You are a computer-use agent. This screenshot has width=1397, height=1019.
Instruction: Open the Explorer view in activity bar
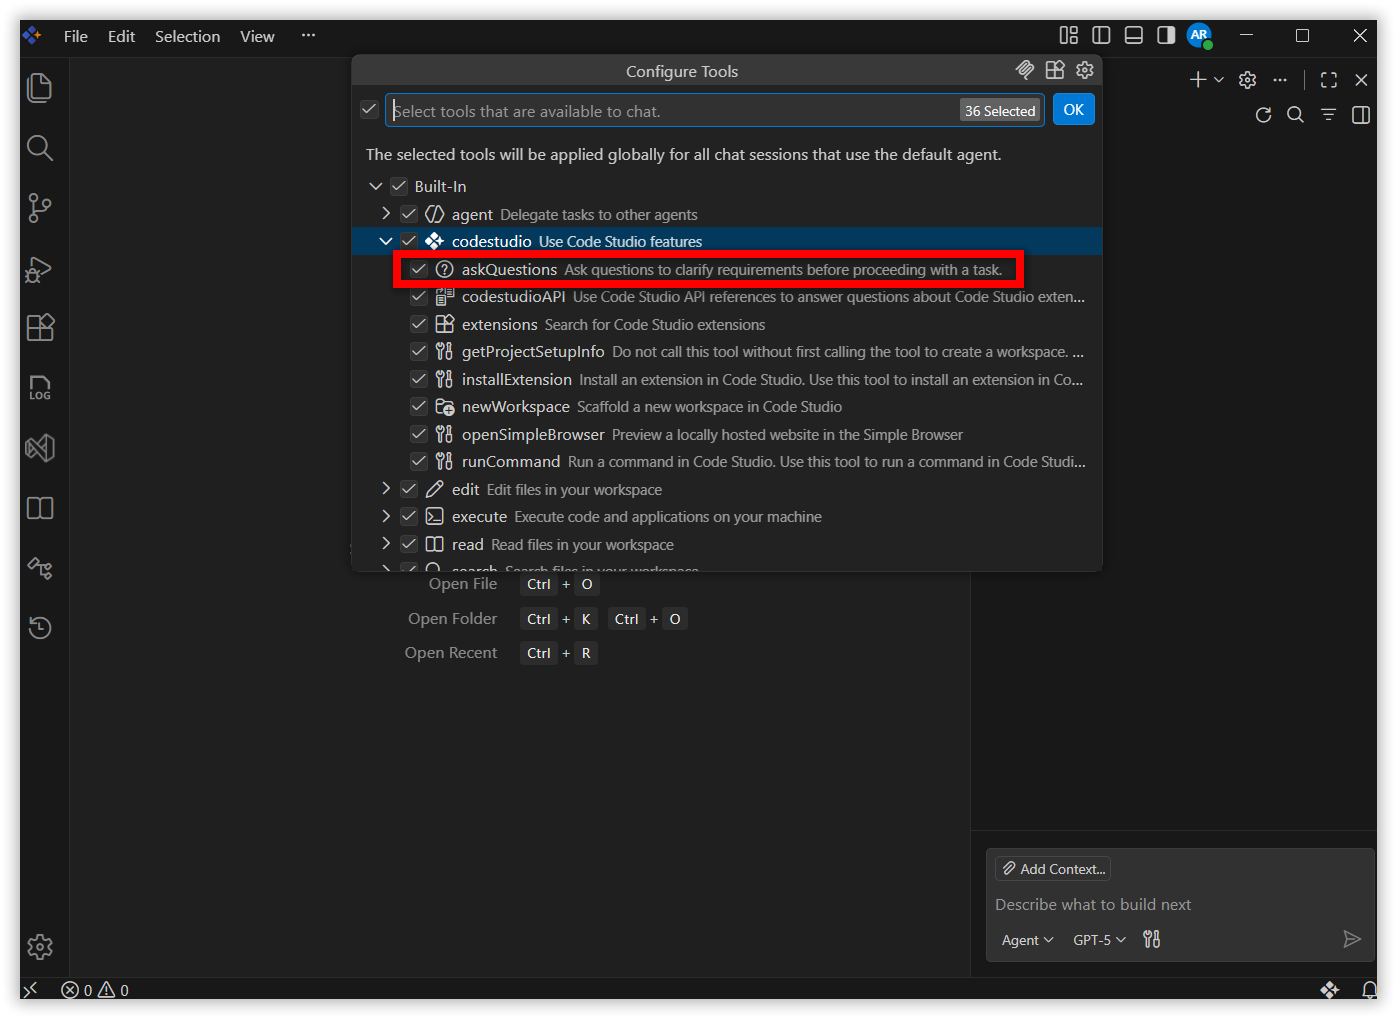40,88
